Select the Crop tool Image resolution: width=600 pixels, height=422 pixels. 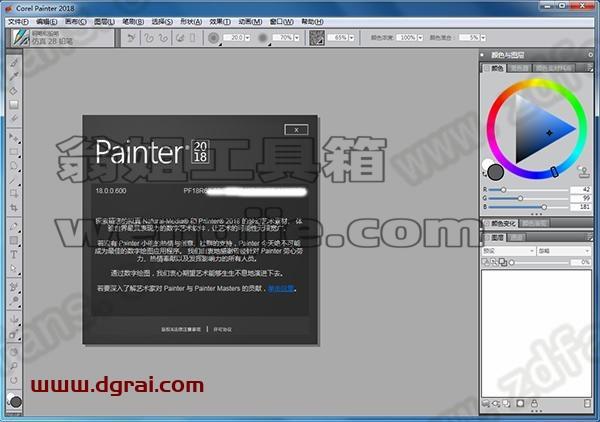click(x=14, y=208)
